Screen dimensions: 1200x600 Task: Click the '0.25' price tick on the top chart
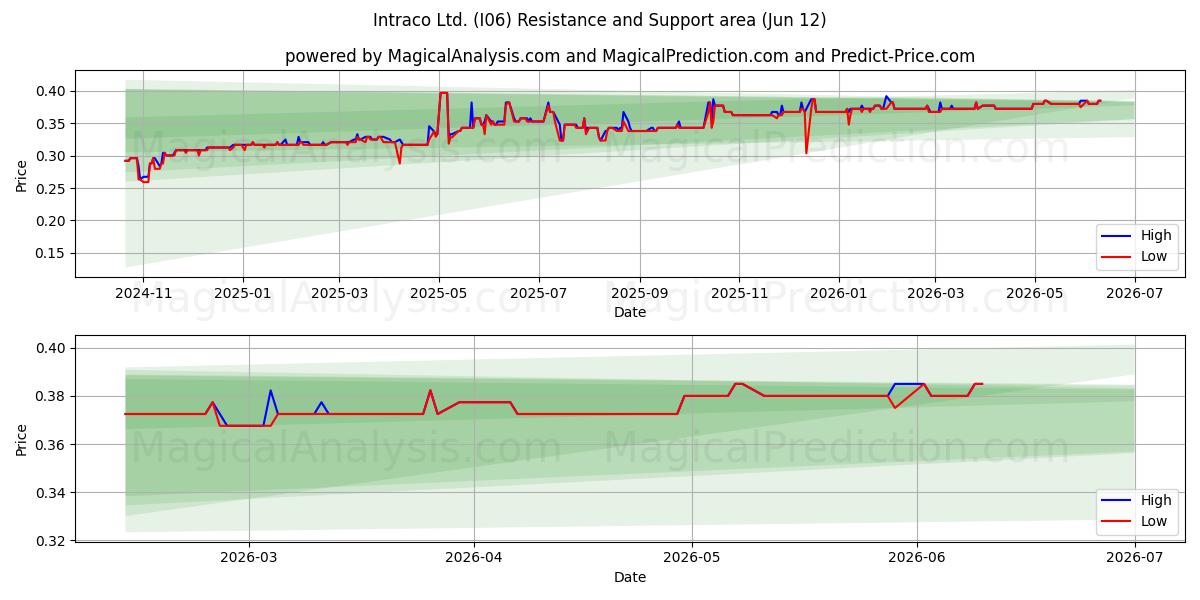click(x=53, y=188)
